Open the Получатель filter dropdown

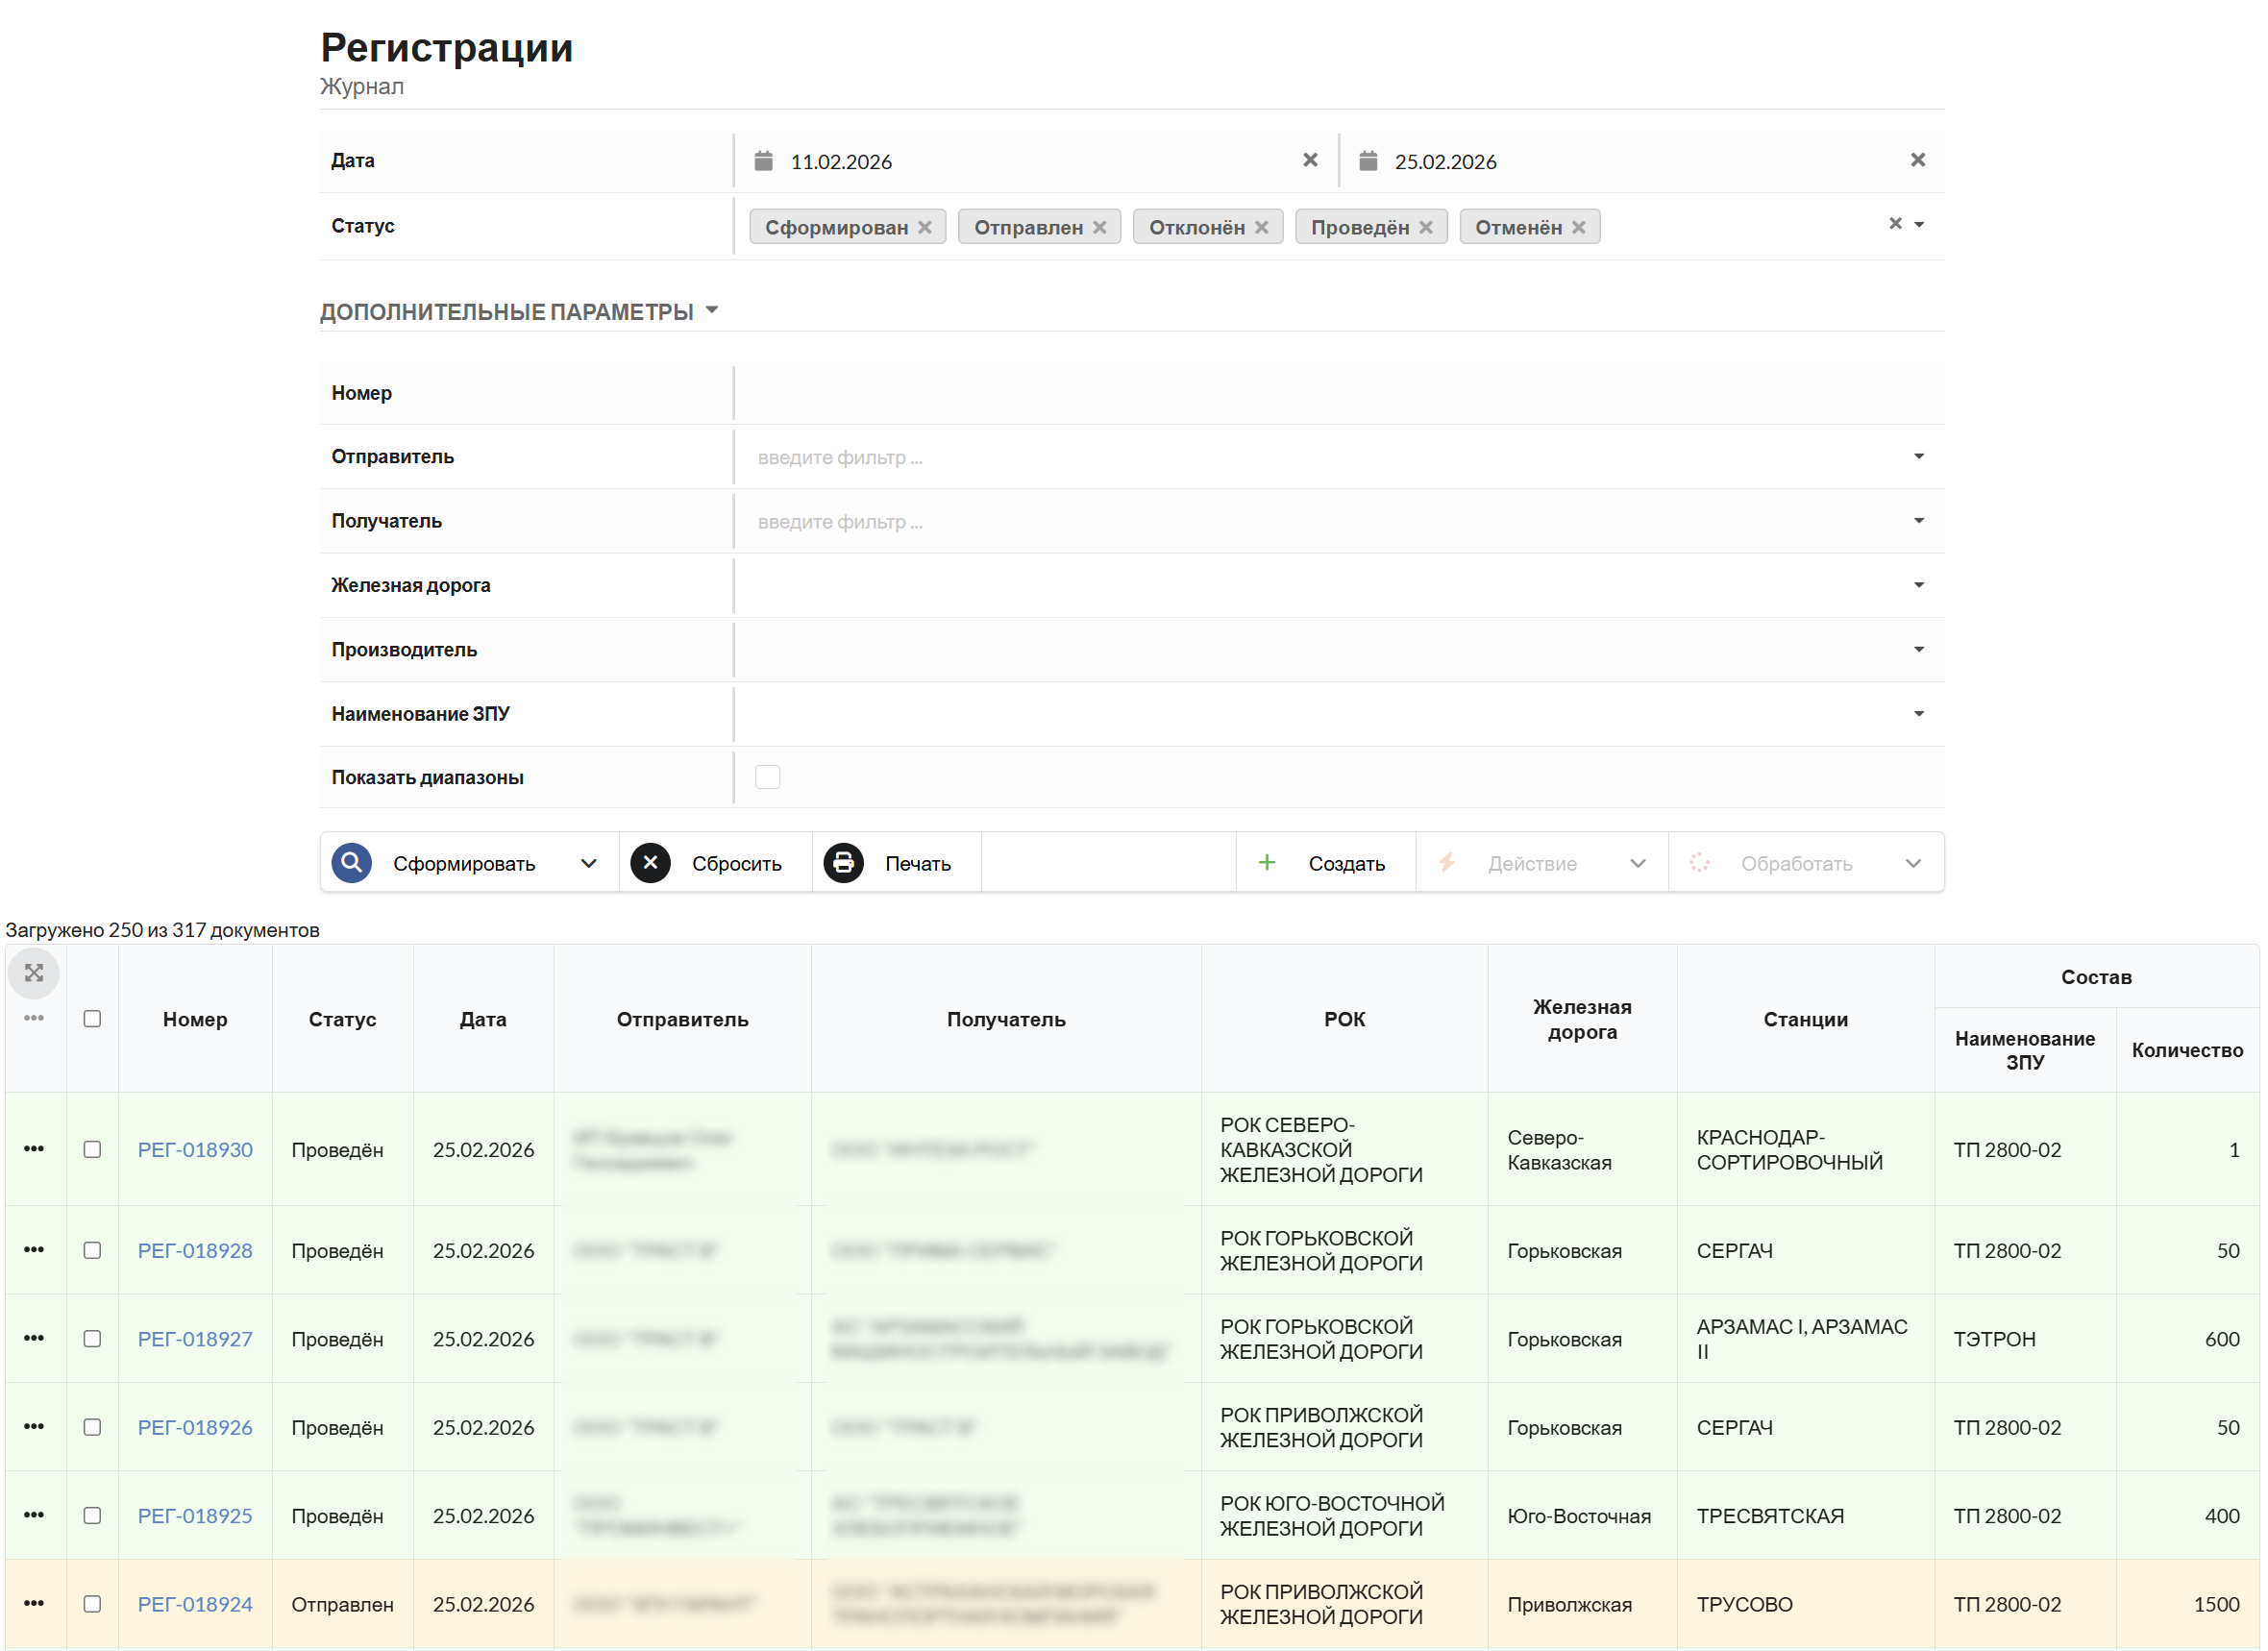(1919, 520)
